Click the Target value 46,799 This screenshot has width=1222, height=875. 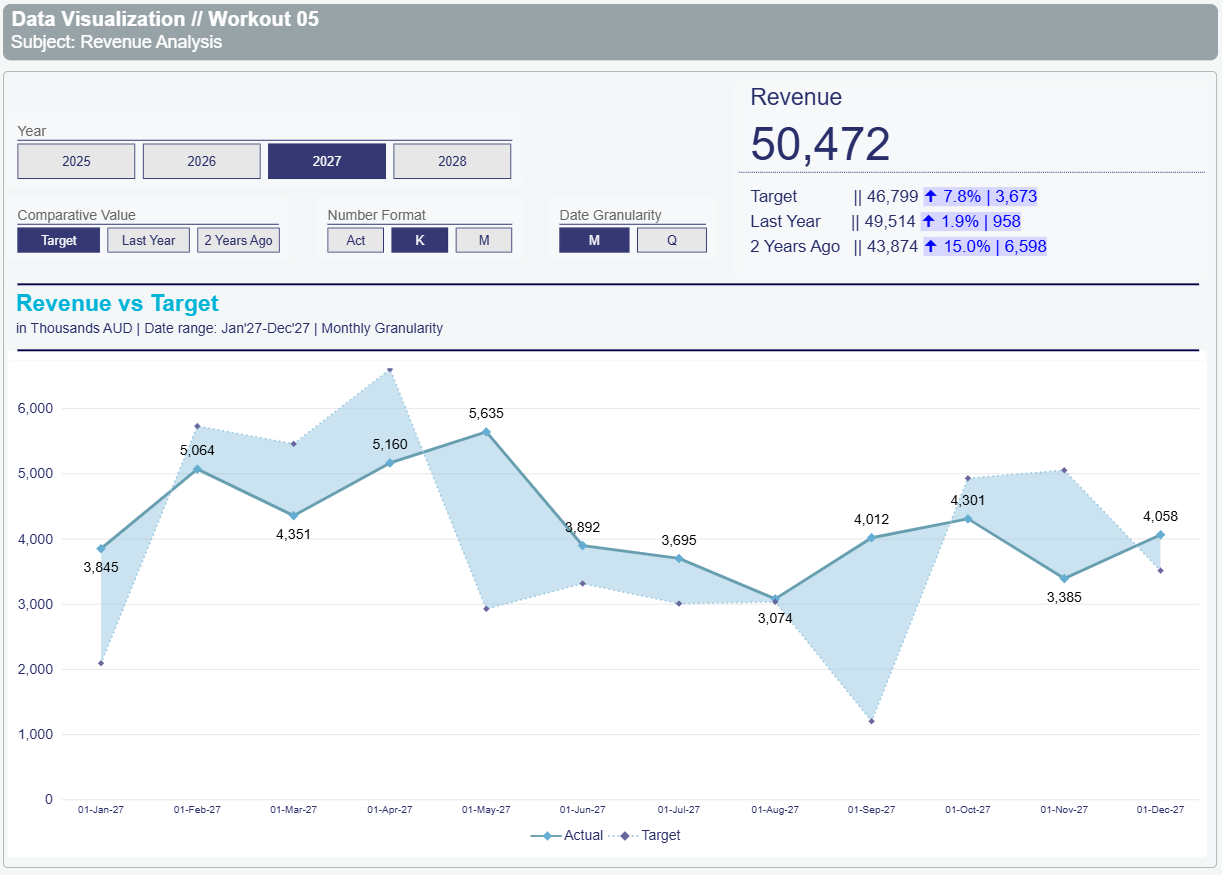tap(892, 196)
